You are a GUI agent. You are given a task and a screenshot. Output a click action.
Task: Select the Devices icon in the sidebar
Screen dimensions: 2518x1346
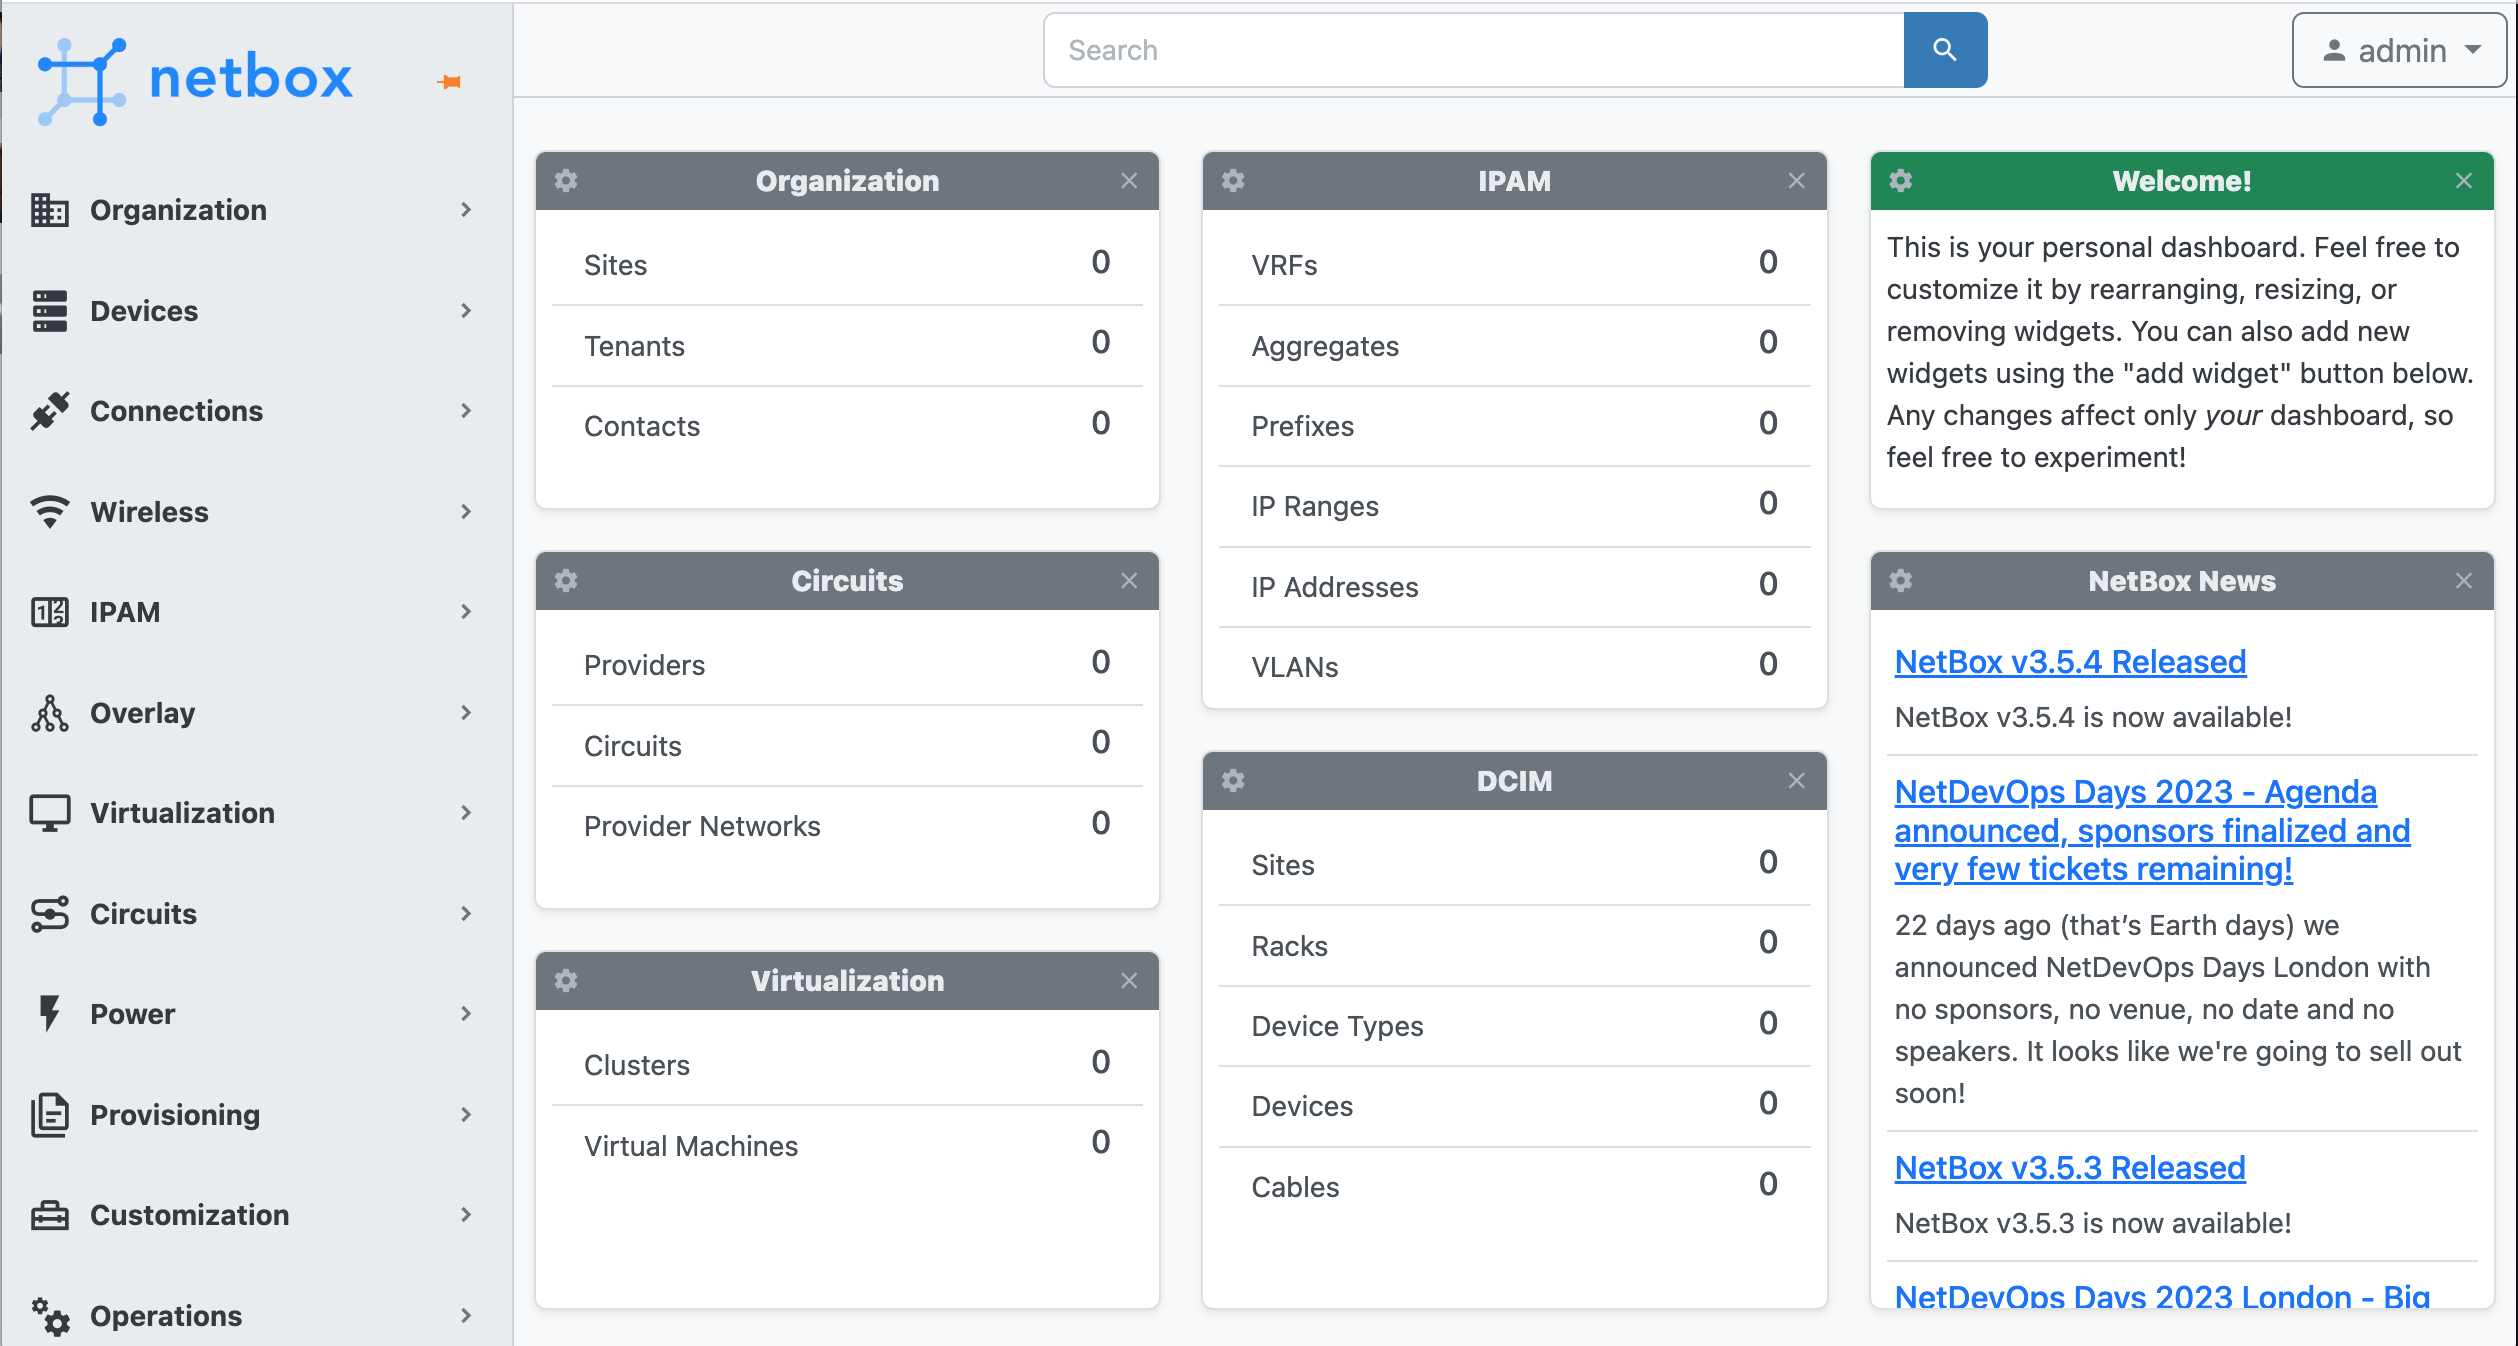pos(49,311)
